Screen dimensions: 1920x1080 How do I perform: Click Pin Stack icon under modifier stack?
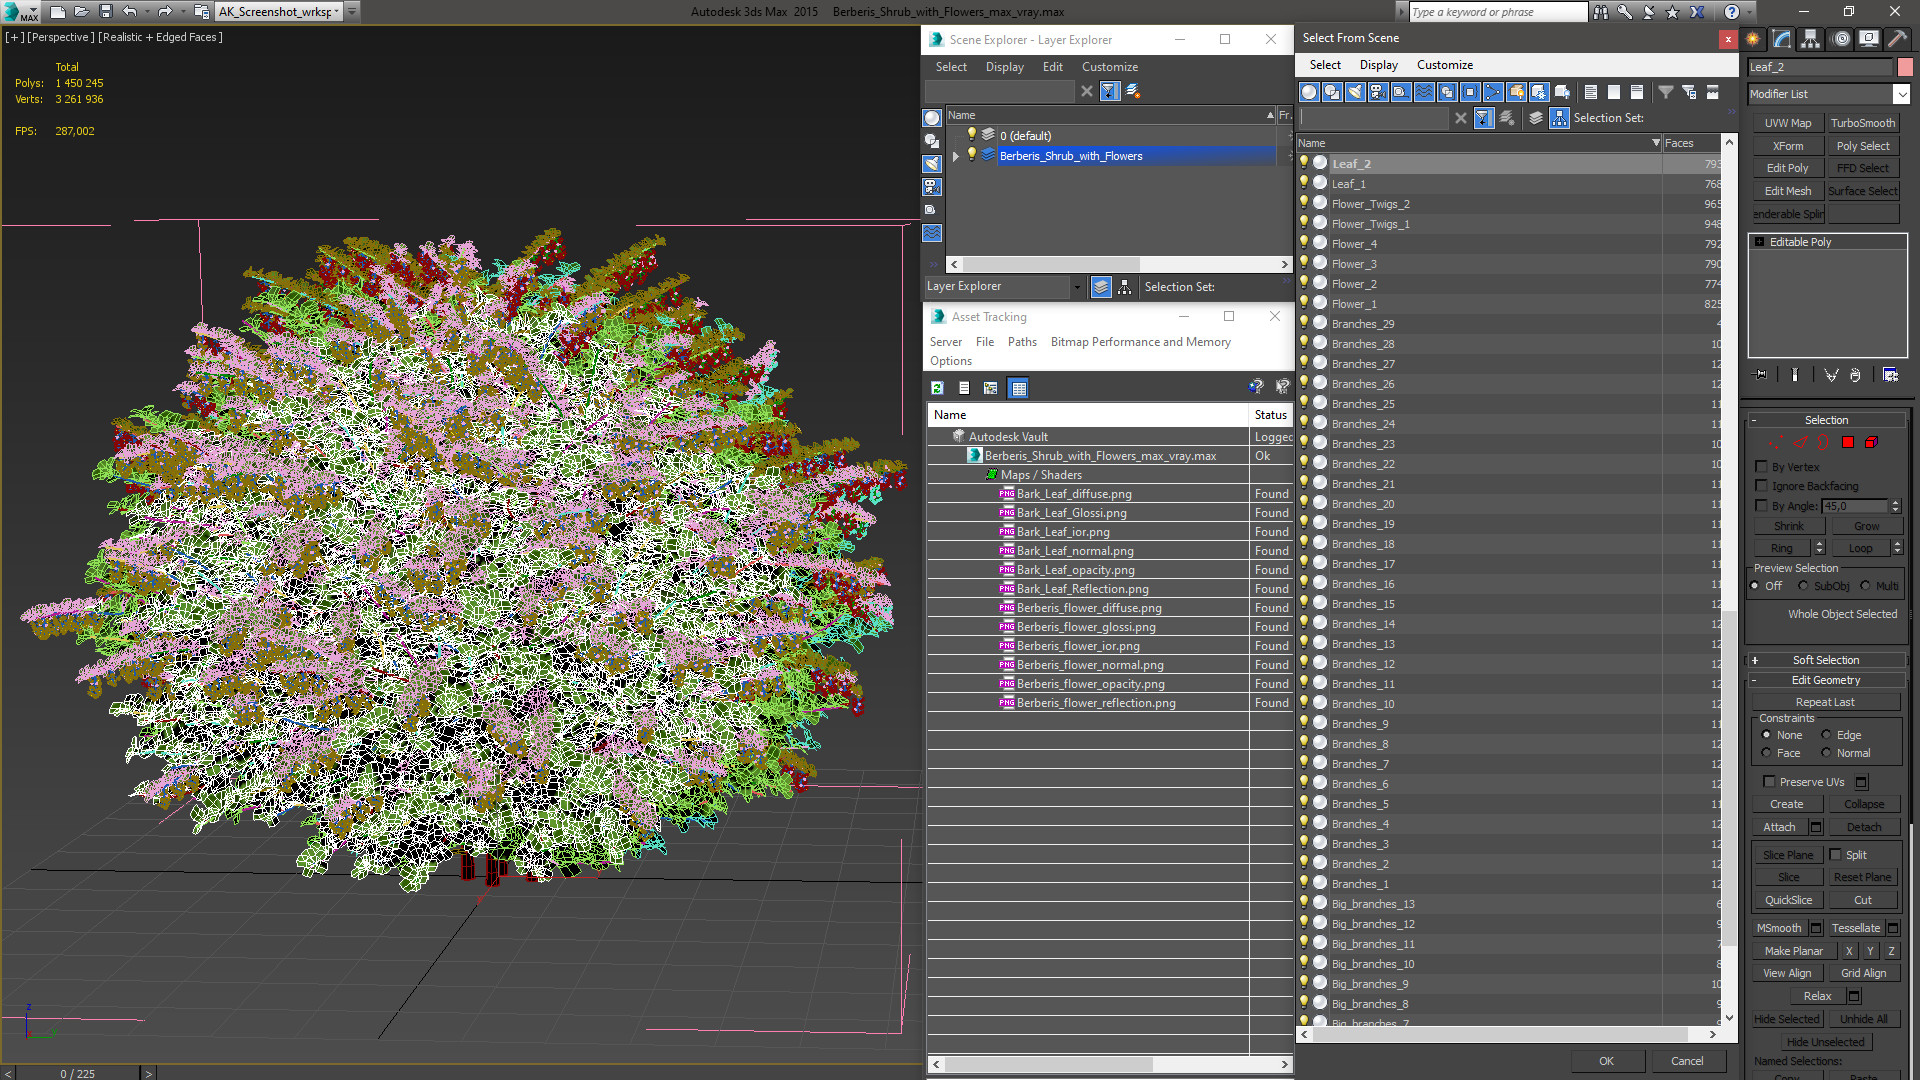pos(1761,375)
